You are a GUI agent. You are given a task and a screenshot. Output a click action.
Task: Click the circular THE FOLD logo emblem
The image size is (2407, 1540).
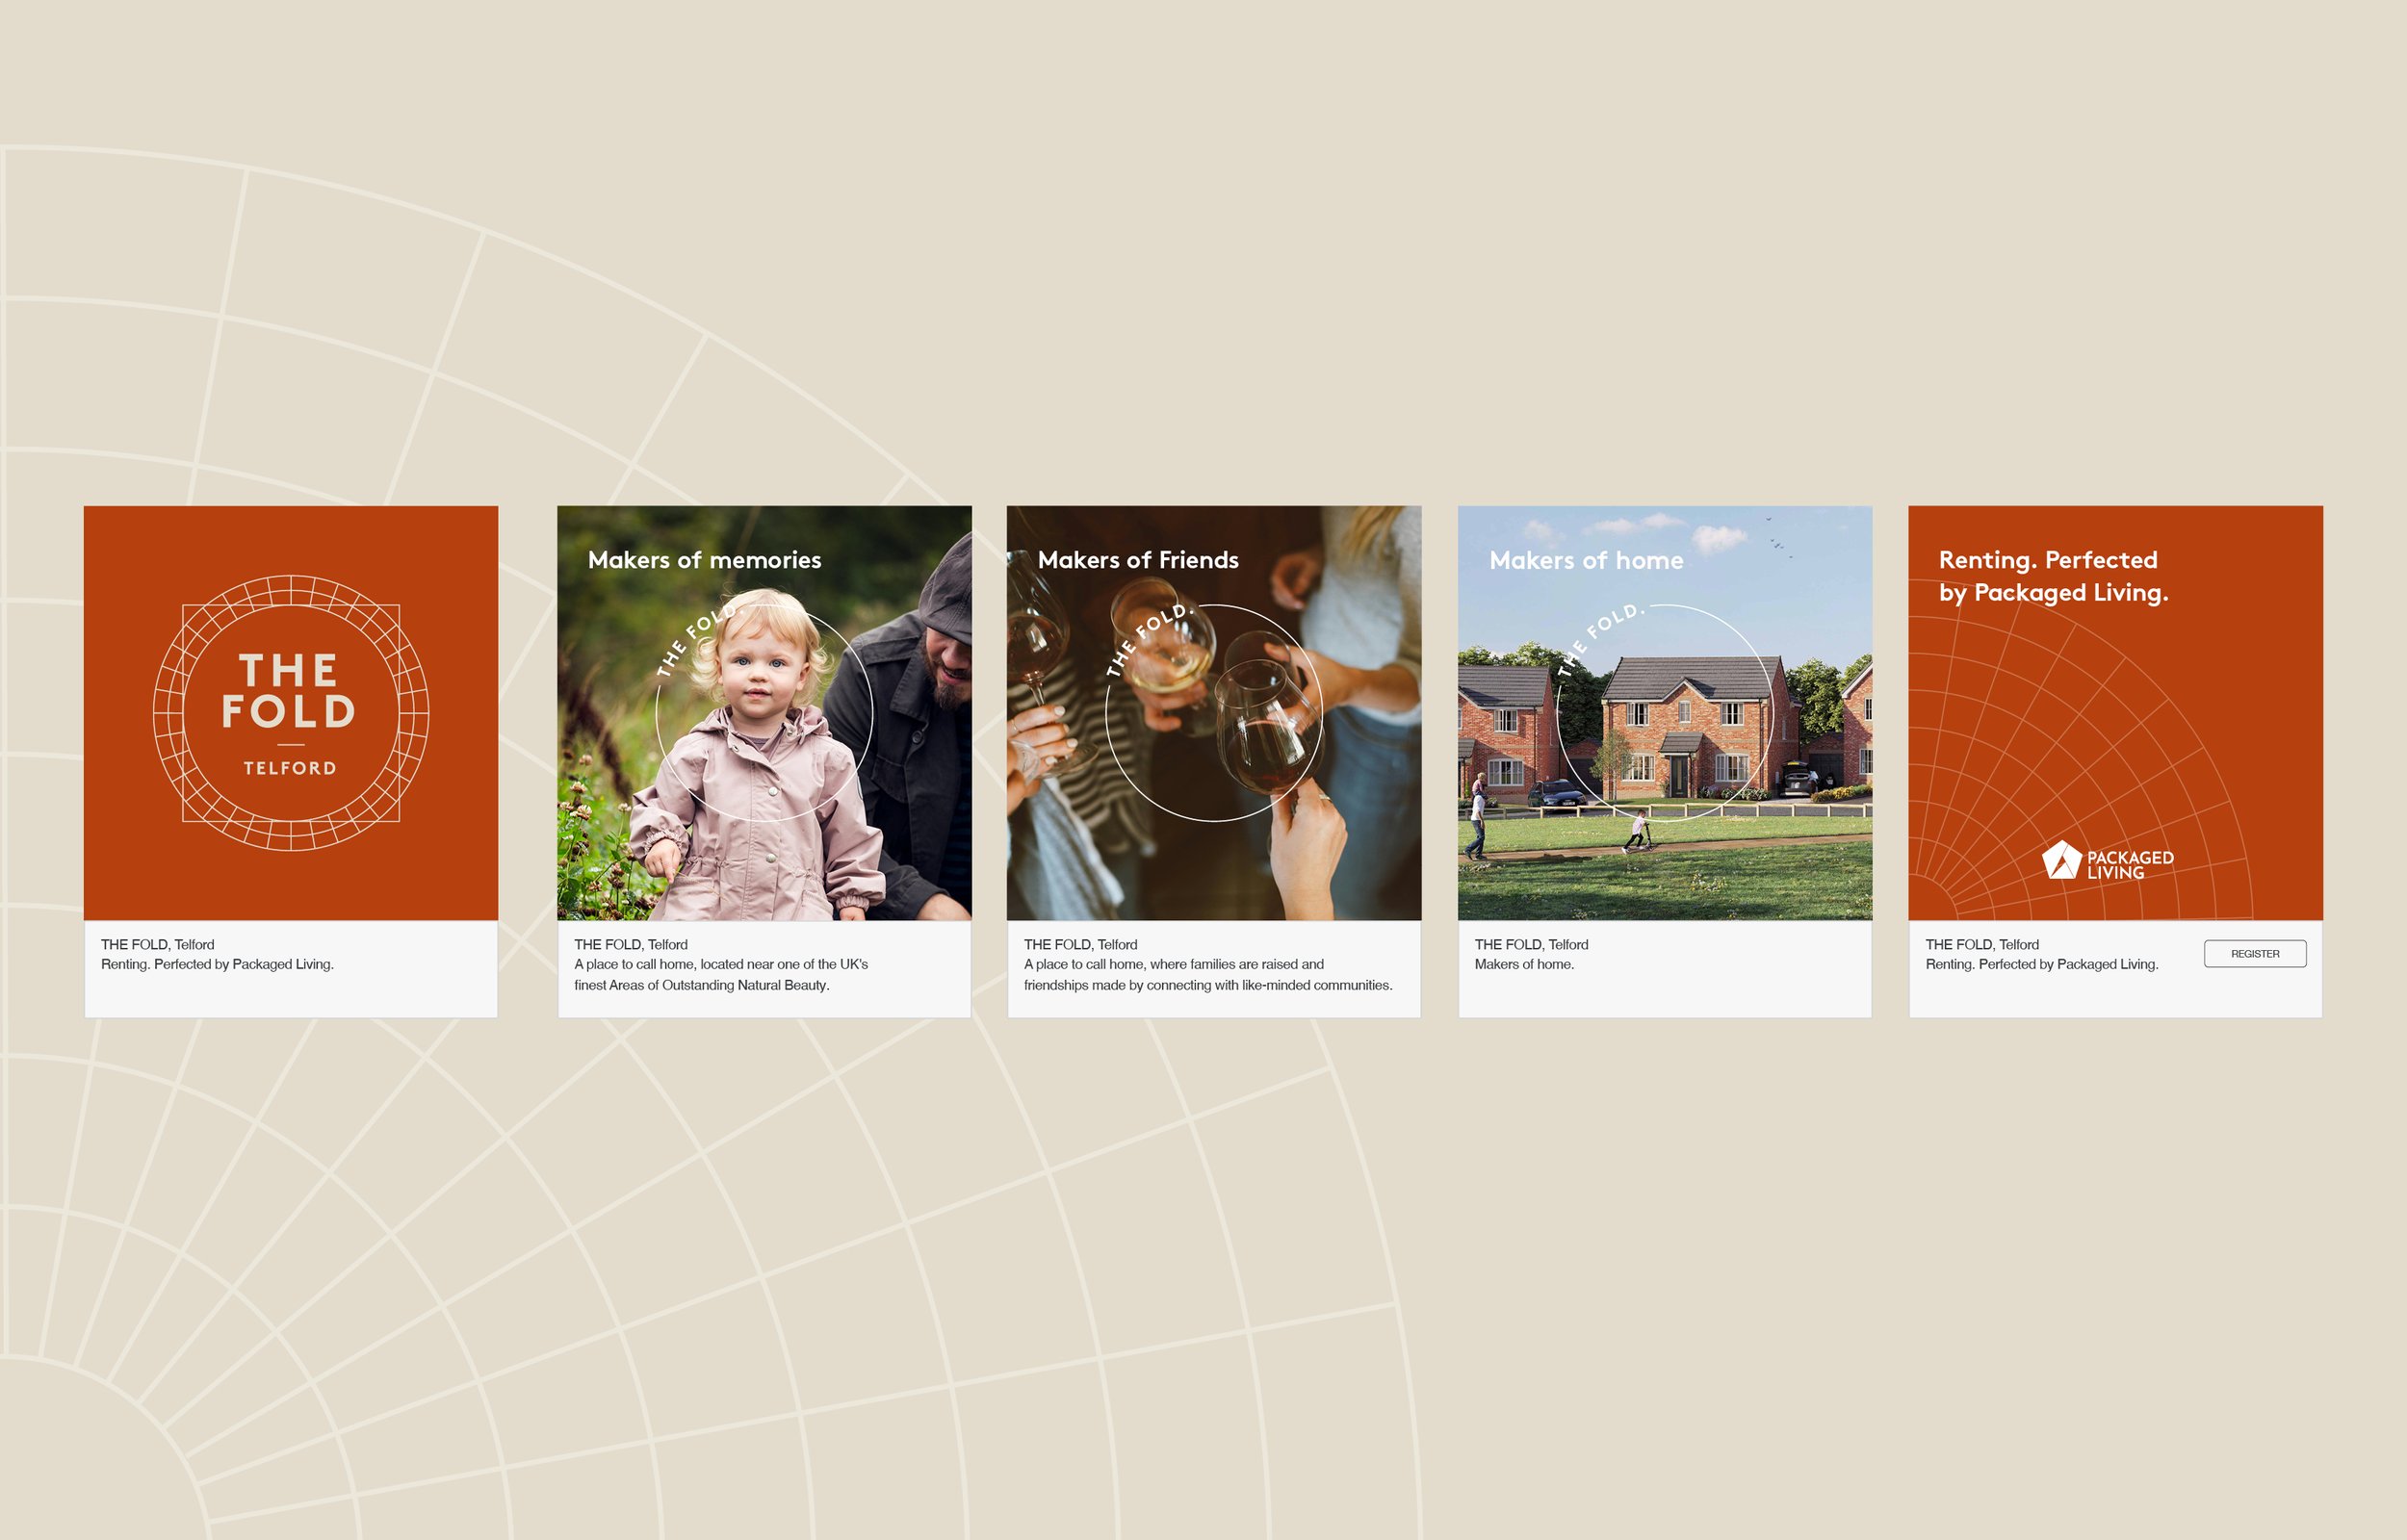[x=291, y=713]
